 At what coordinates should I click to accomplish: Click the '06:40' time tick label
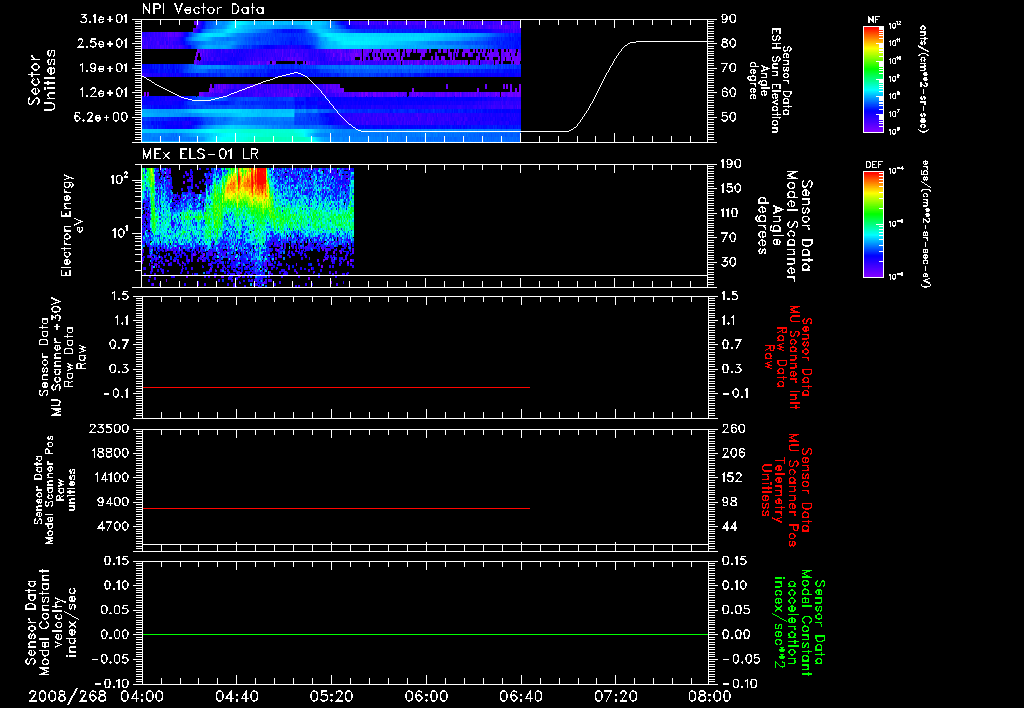520,696
